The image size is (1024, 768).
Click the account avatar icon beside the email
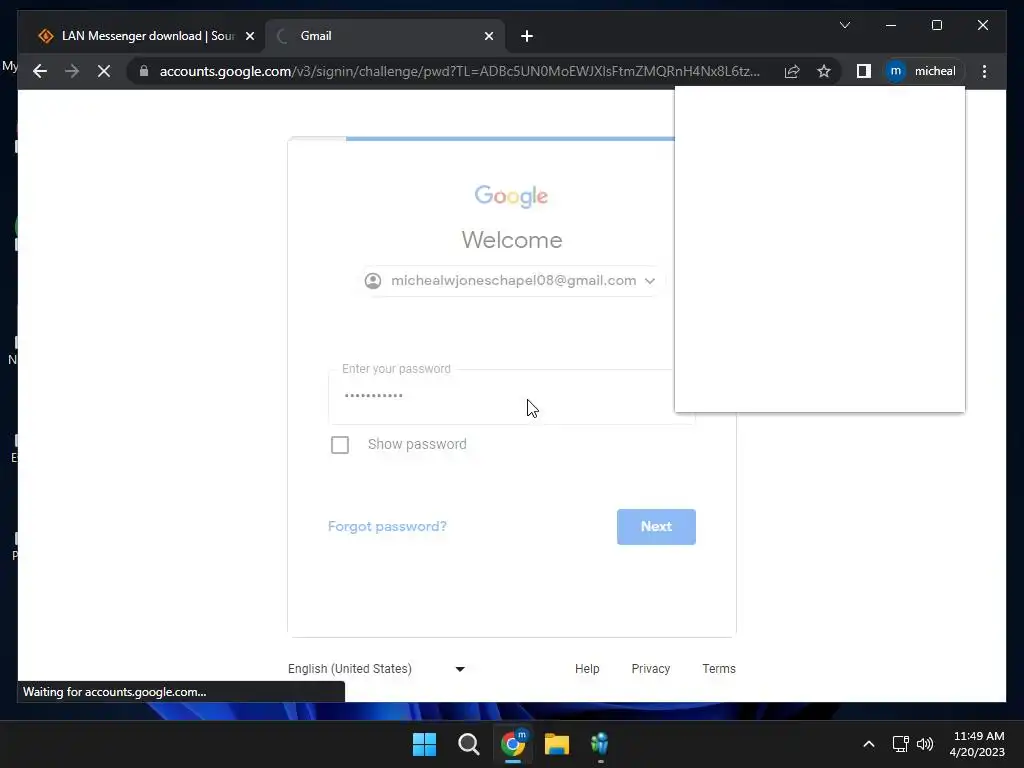pyautogui.click(x=373, y=281)
